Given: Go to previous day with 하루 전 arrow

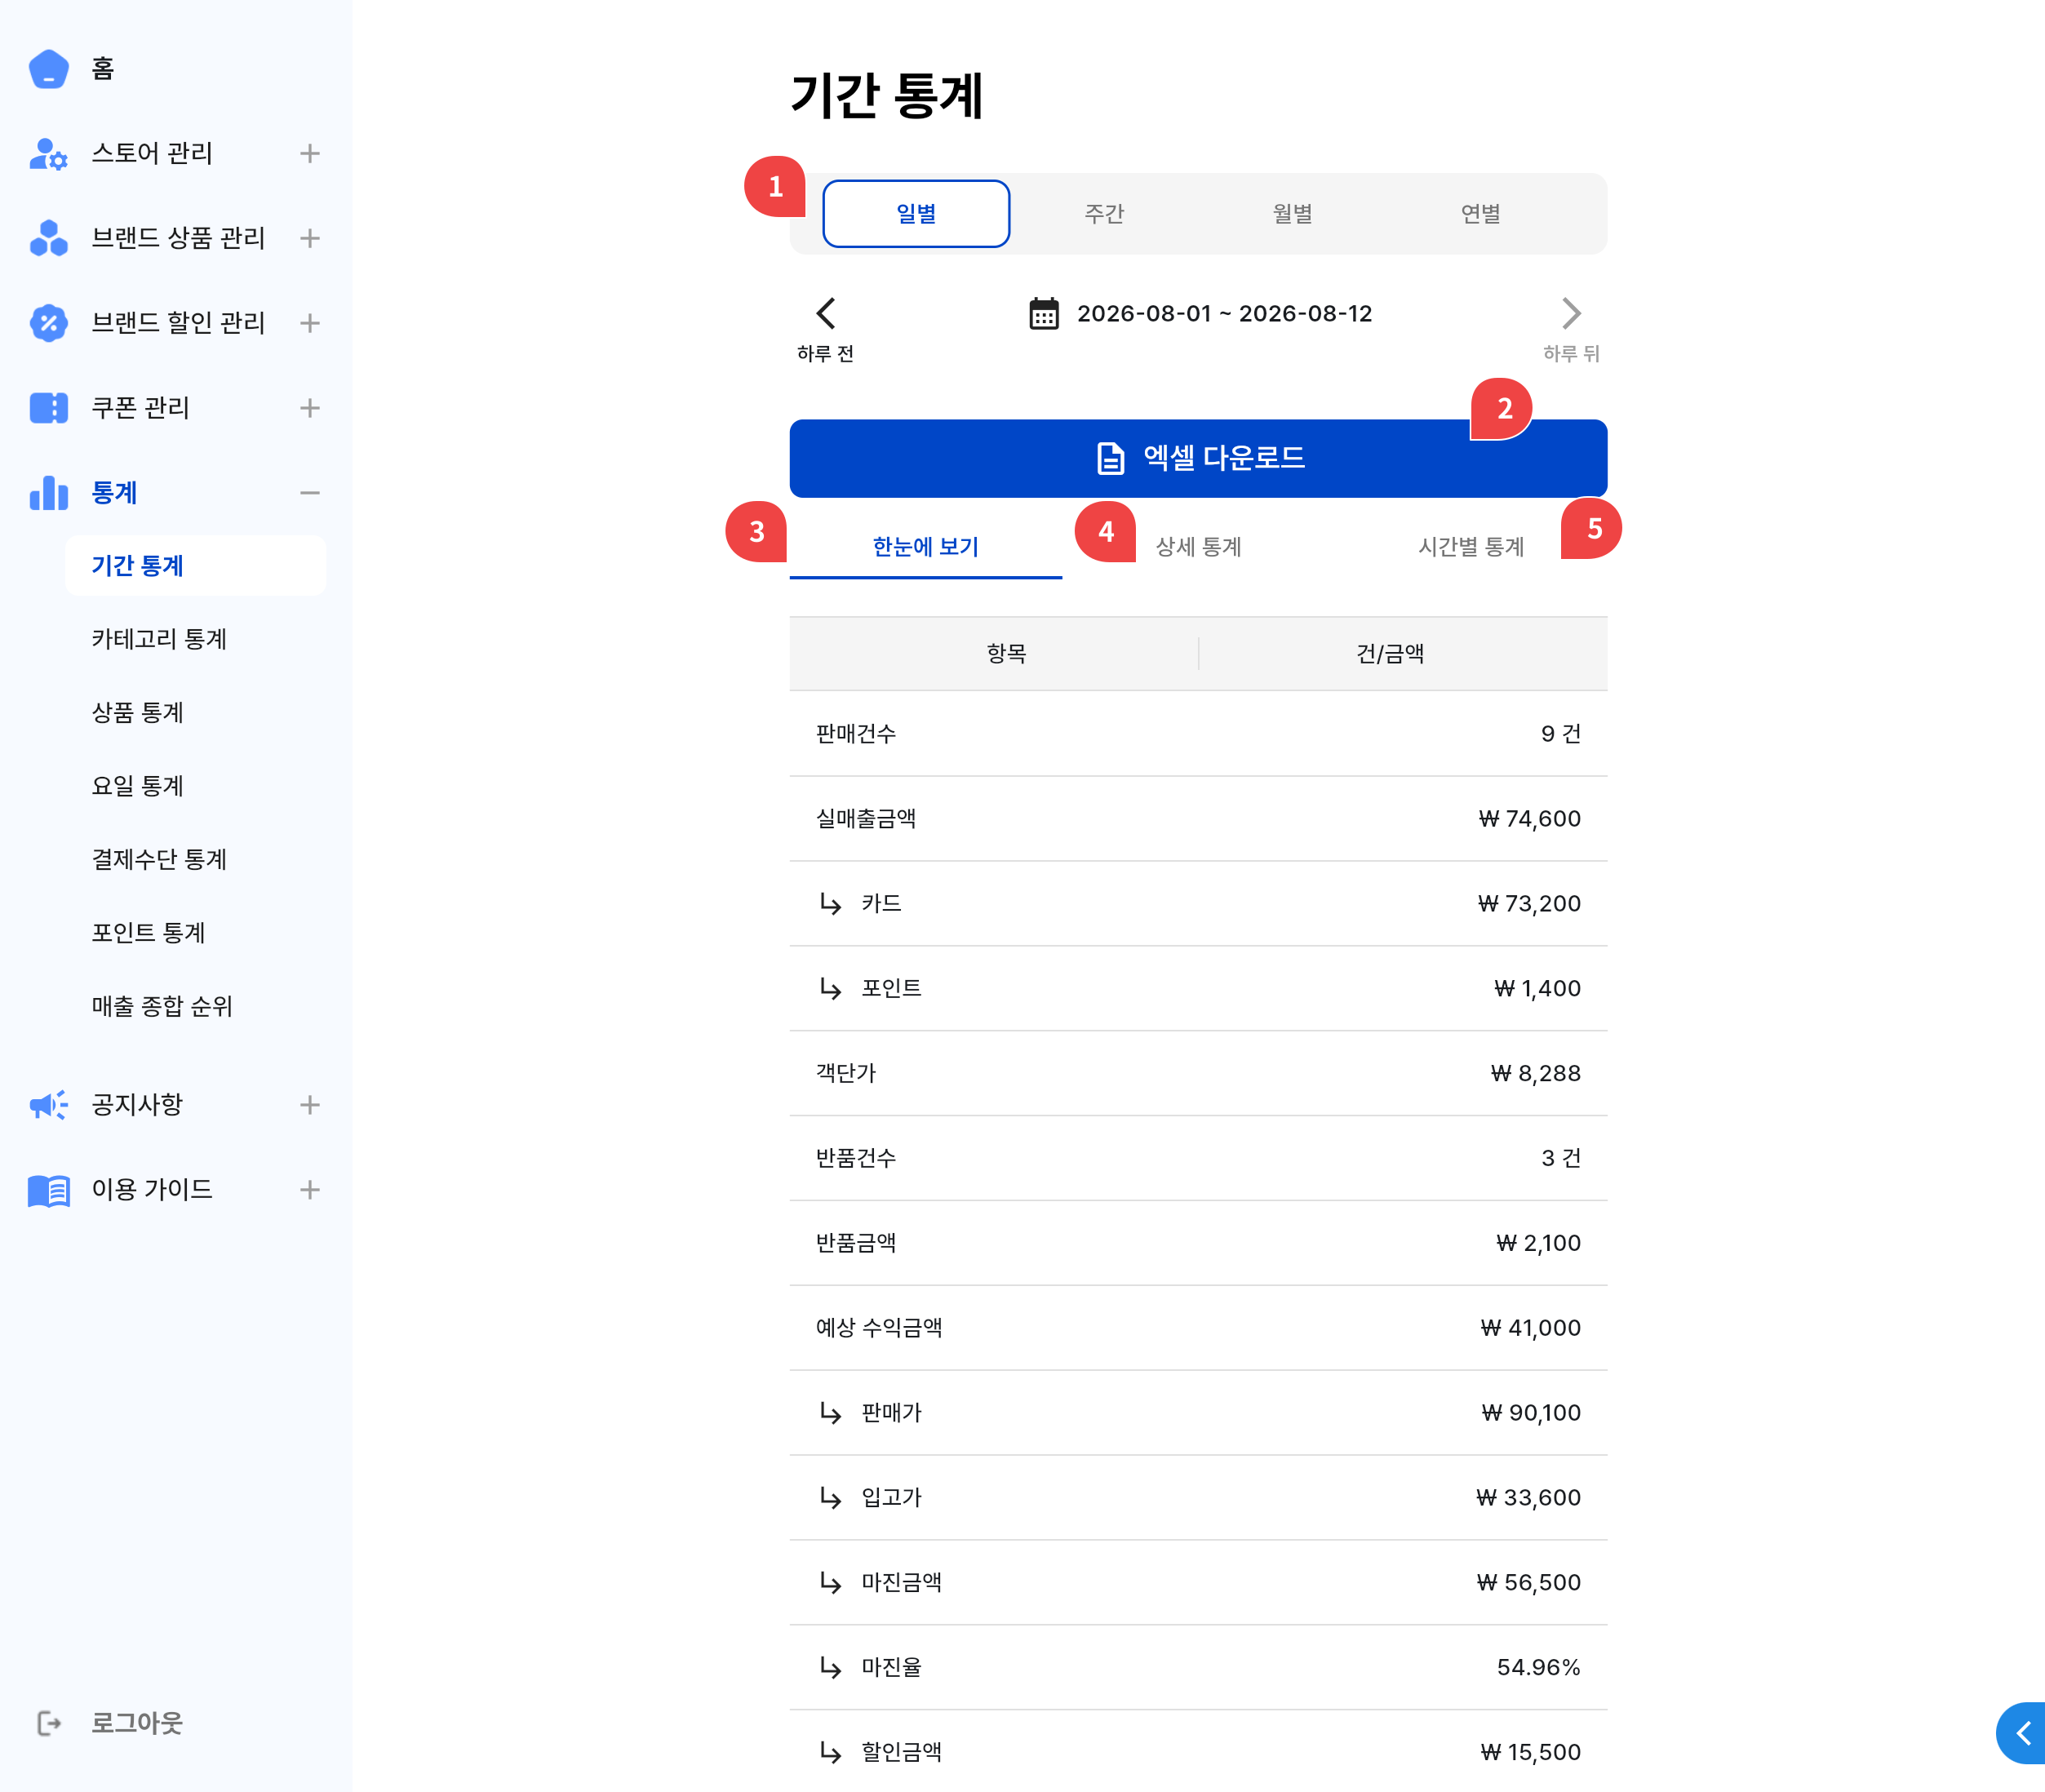Looking at the screenshot, I should click(825, 314).
